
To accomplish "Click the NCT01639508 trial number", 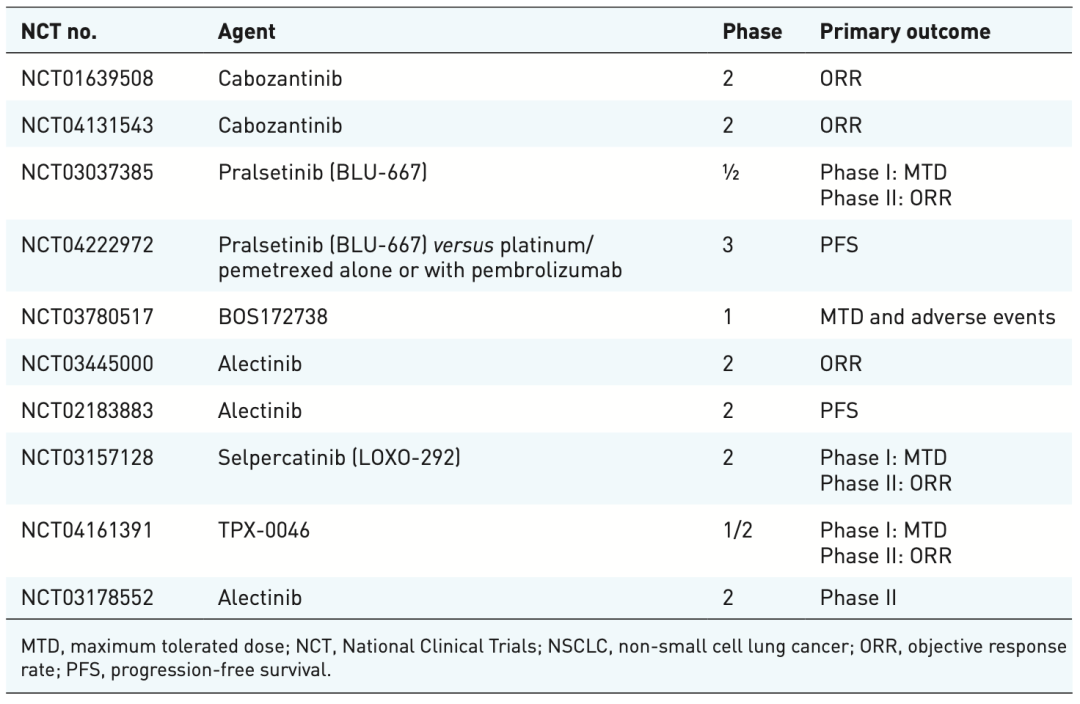I will (87, 77).
